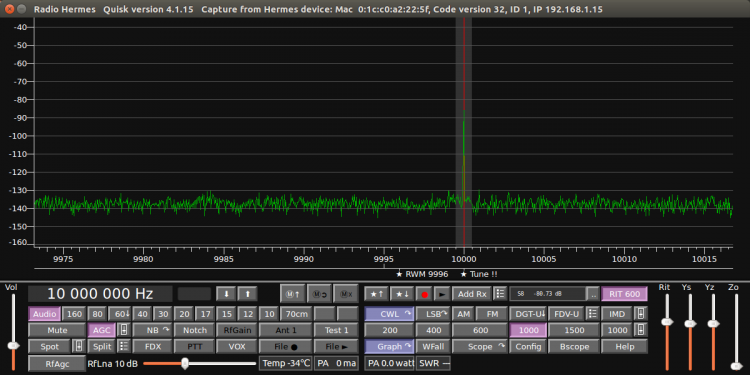Image resolution: width=750 pixels, height=375 pixels.
Task: Click the memory recall cycle button
Action: [319, 294]
